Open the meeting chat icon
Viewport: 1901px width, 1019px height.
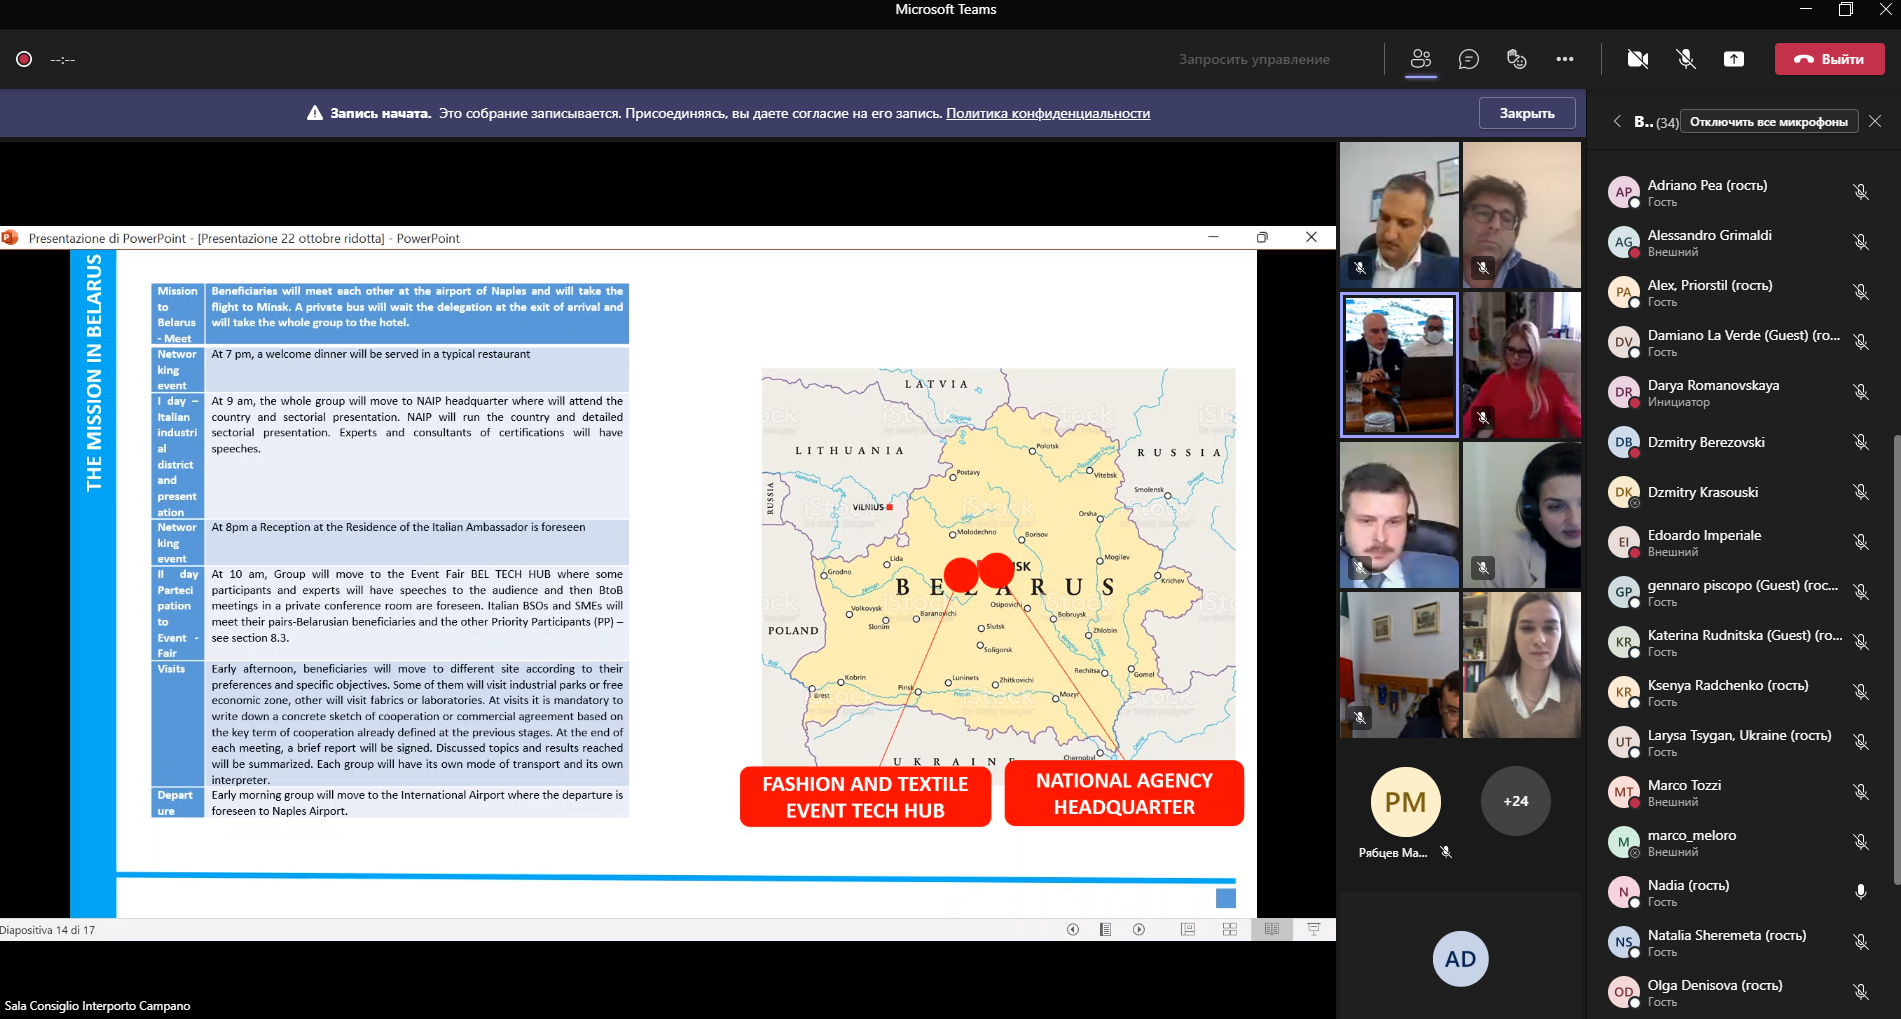point(1469,59)
